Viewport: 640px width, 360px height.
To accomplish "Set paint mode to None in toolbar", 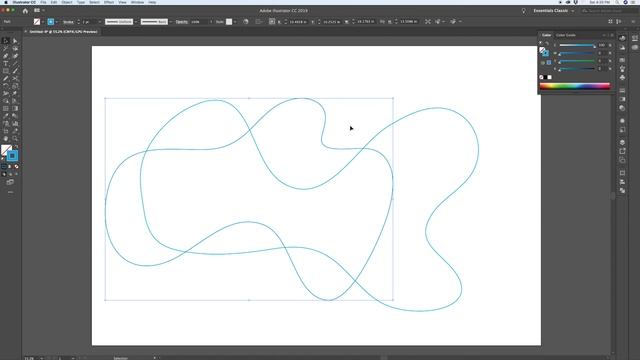I will [x=16, y=167].
